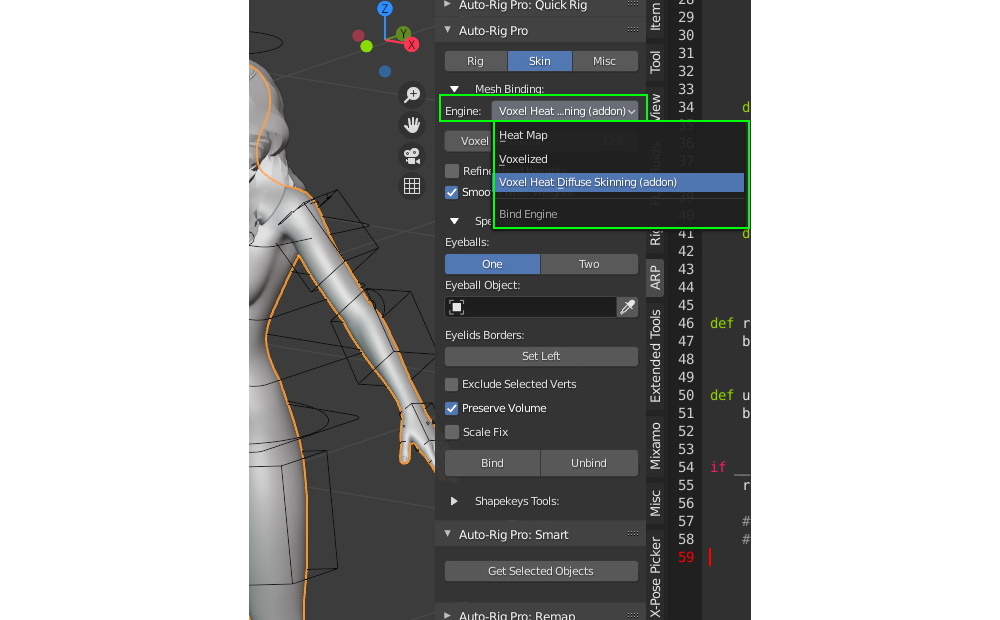Click the Auto-Rig Pro panel drag handle
Viewport: 1000px width, 620px height.
pos(633,29)
